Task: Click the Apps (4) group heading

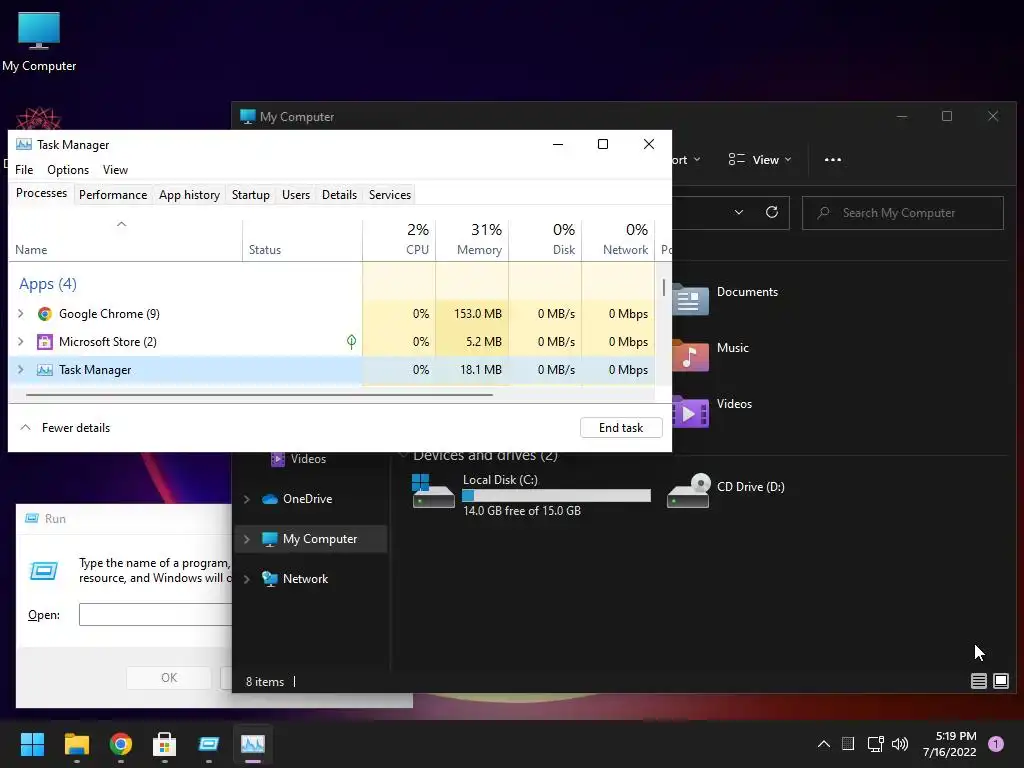Action: [x=48, y=284]
